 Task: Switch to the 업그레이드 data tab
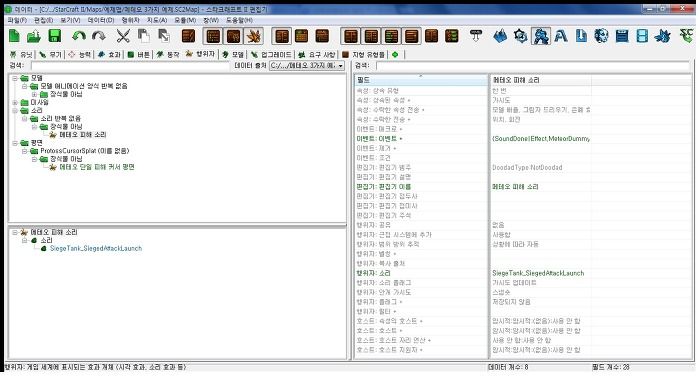tap(271, 54)
